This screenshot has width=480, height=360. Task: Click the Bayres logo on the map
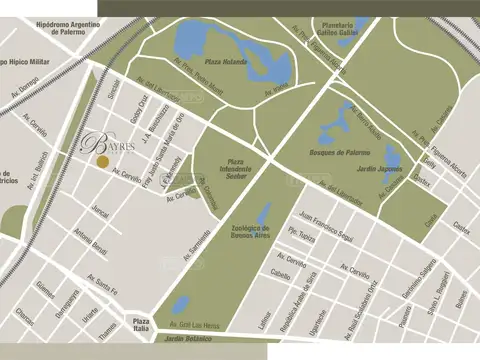[108, 144]
